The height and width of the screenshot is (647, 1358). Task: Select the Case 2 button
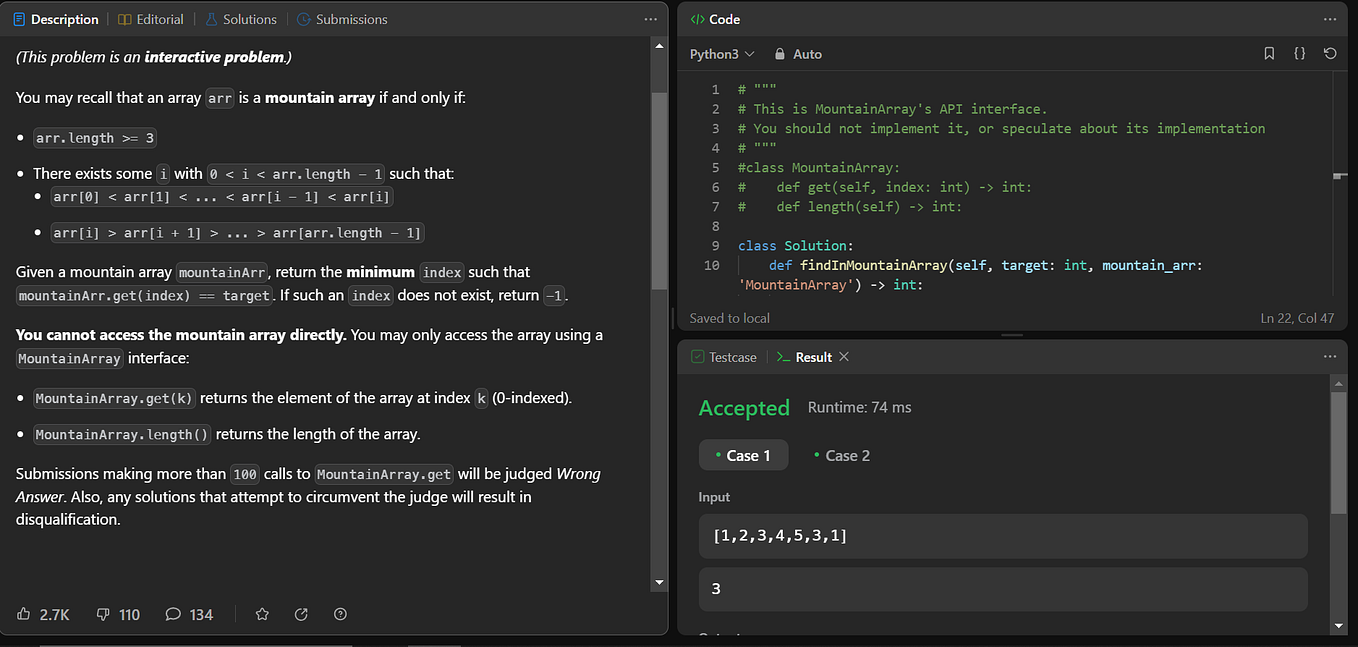tap(841, 455)
